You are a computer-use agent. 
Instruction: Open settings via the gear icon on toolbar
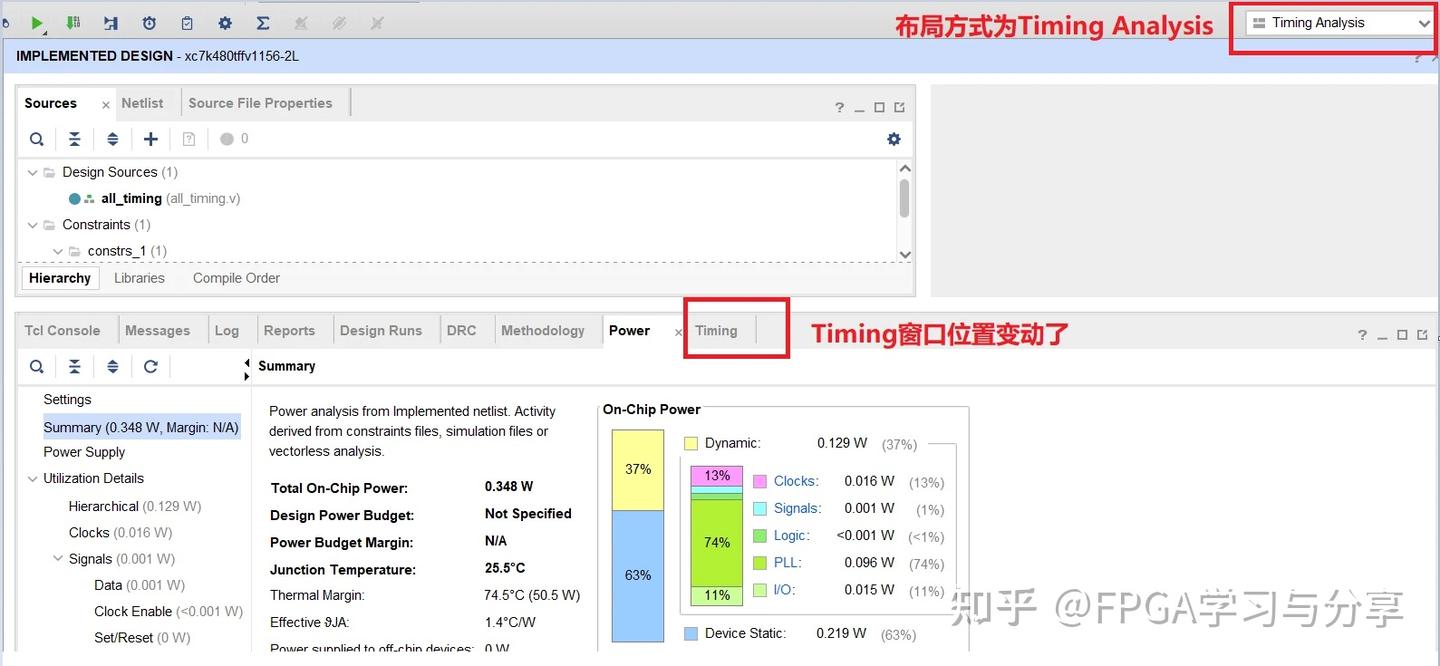(225, 22)
